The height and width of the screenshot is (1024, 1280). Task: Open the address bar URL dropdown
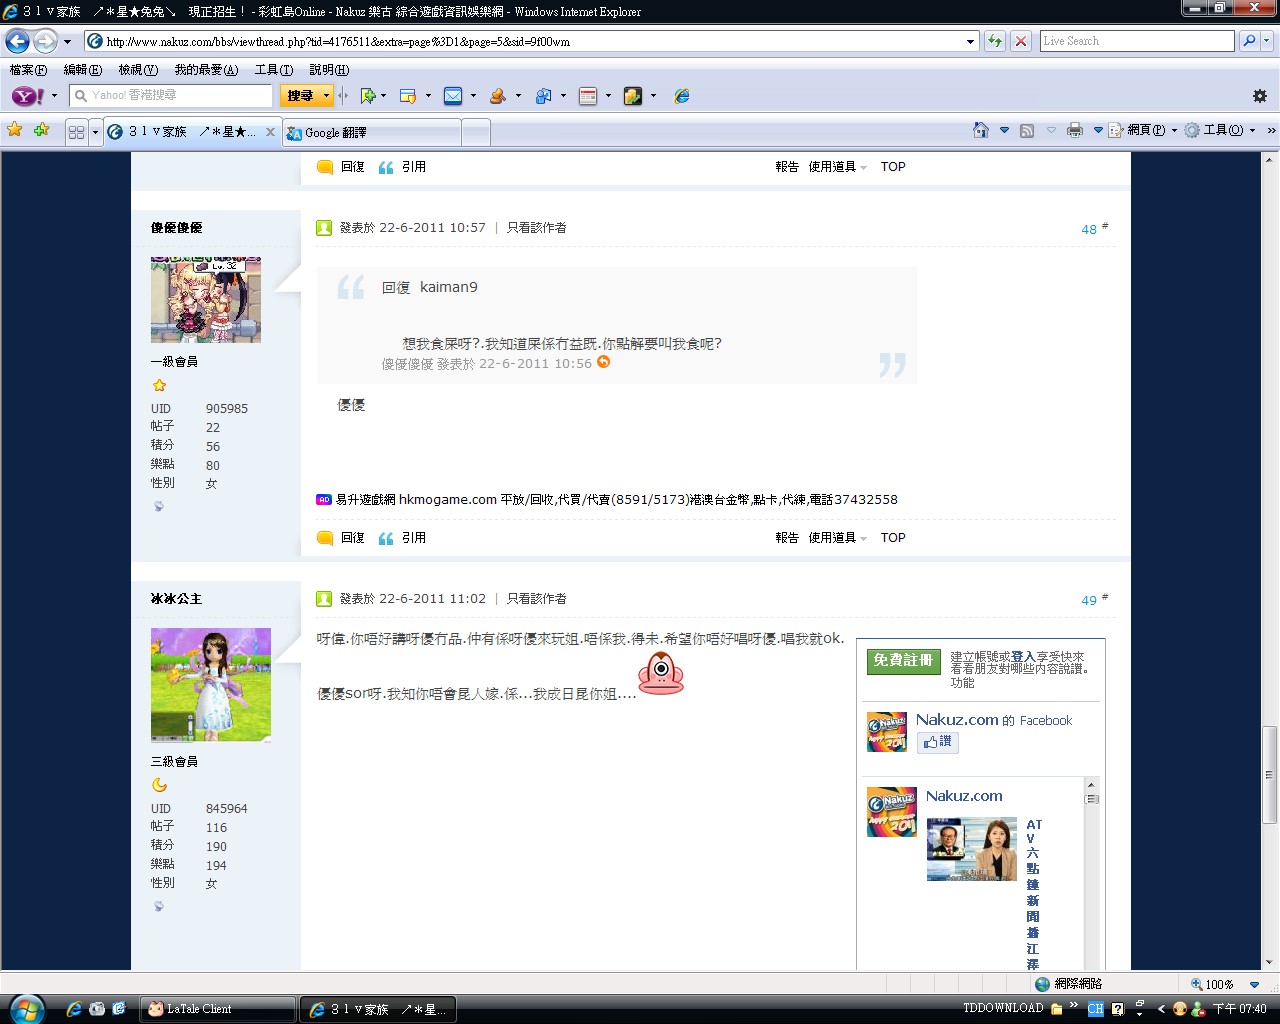(970, 42)
